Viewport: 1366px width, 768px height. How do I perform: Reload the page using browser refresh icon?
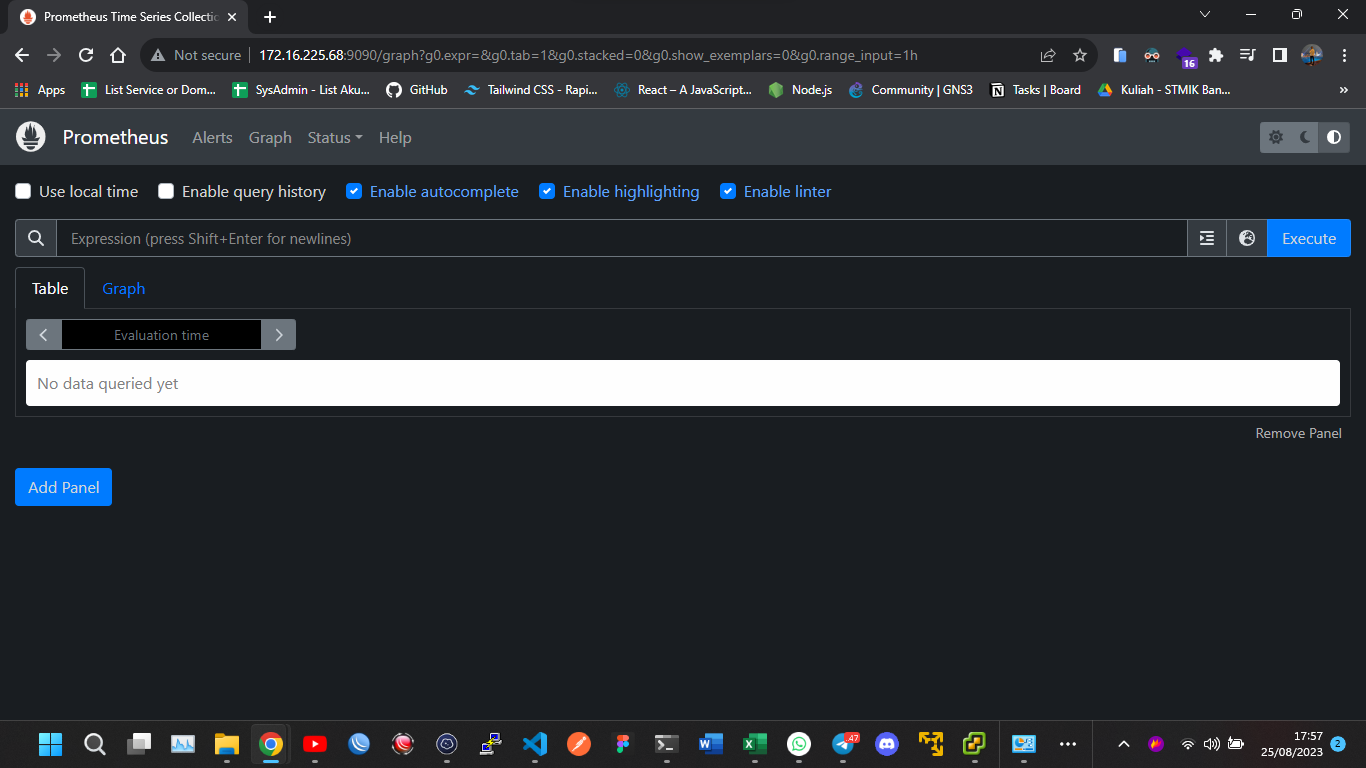coord(86,55)
